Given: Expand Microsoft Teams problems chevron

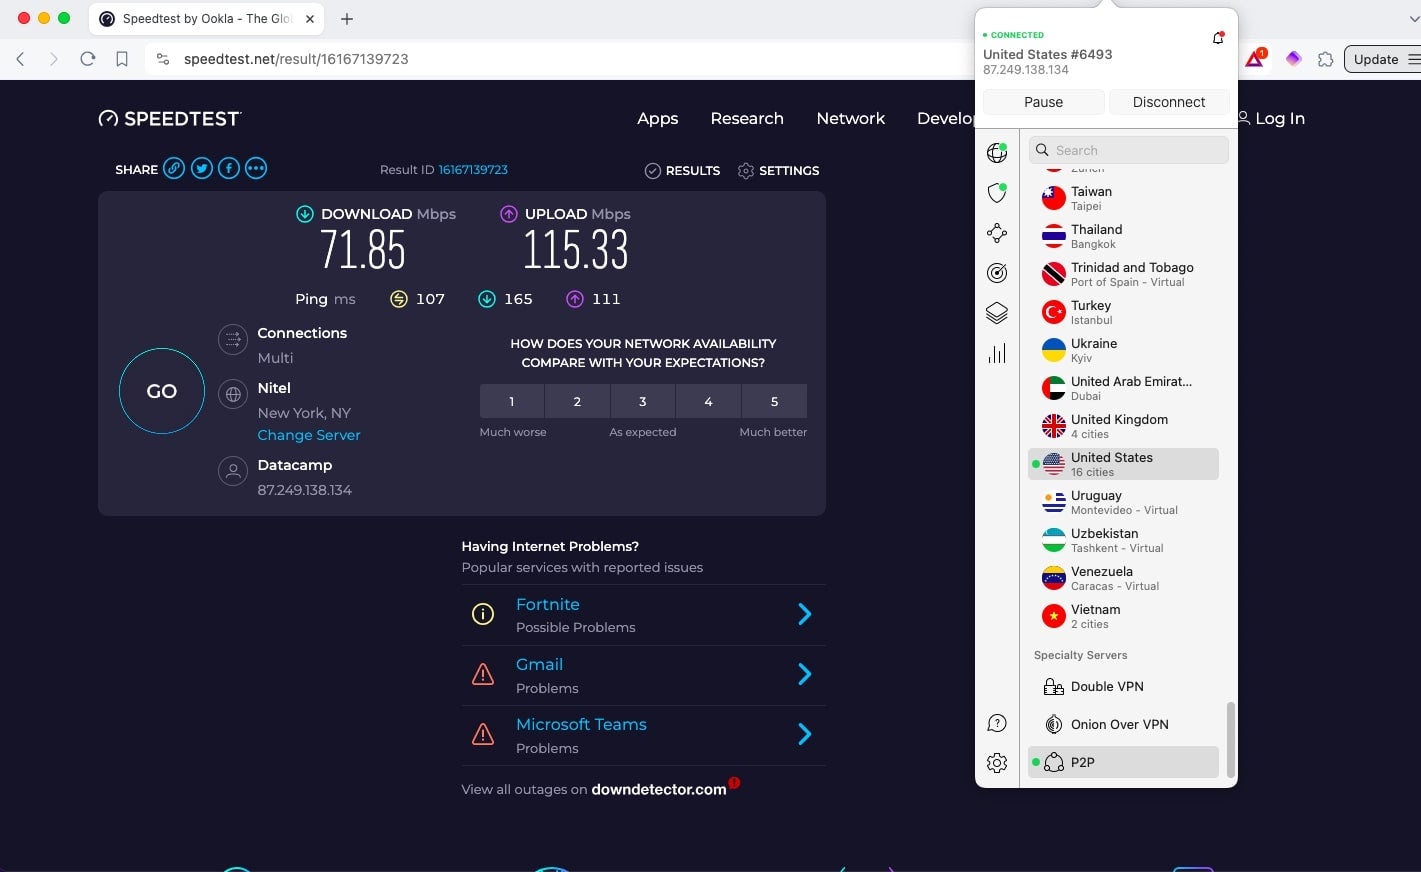Looking at the screenshot, I should coord(804,734).
